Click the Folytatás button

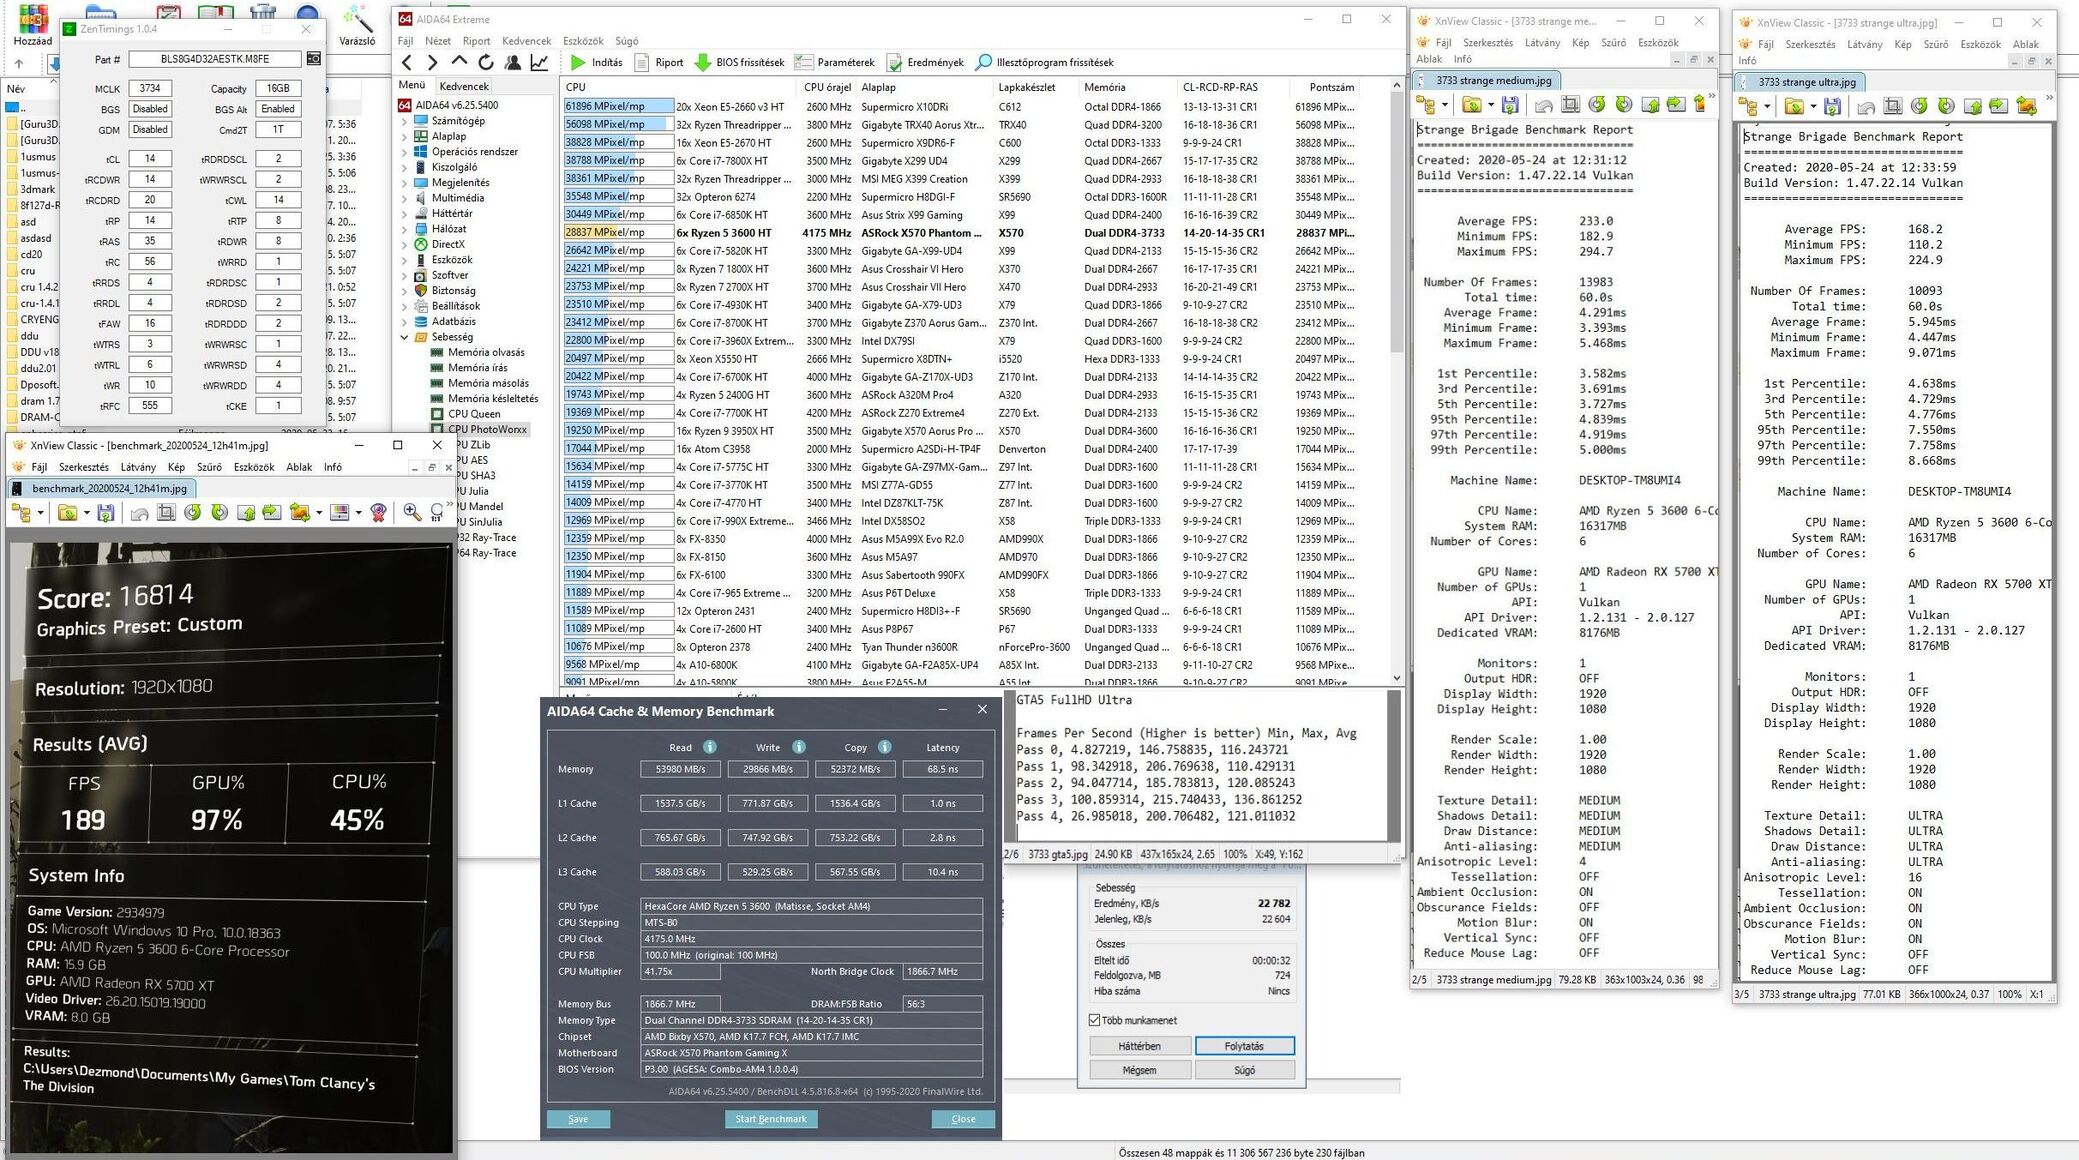[x=1244, y=1046]
